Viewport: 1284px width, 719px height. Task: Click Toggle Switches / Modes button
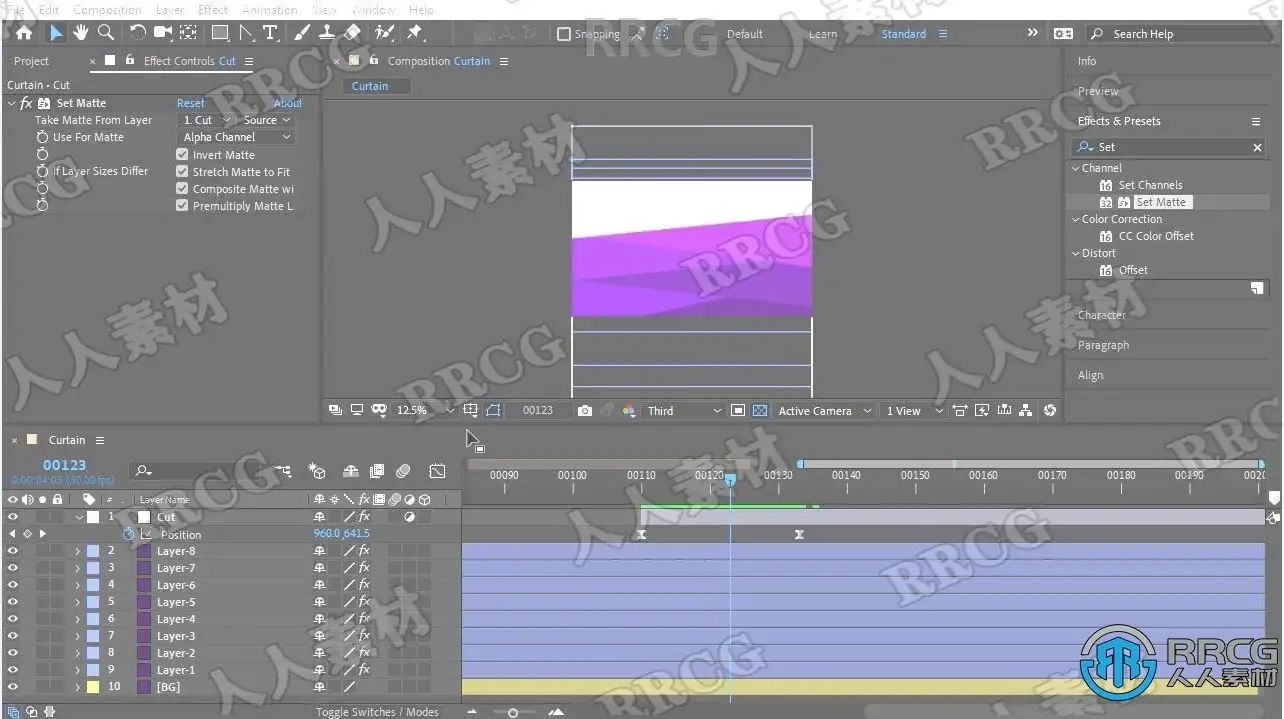[377, 712]
